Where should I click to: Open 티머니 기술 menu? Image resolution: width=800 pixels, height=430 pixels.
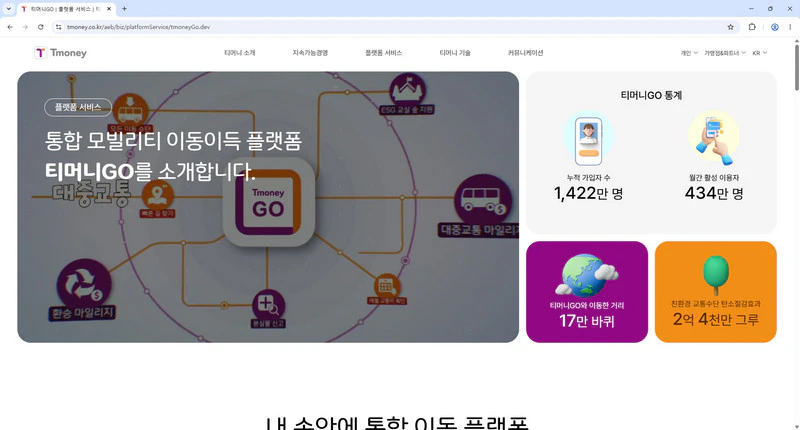[455, 53]
